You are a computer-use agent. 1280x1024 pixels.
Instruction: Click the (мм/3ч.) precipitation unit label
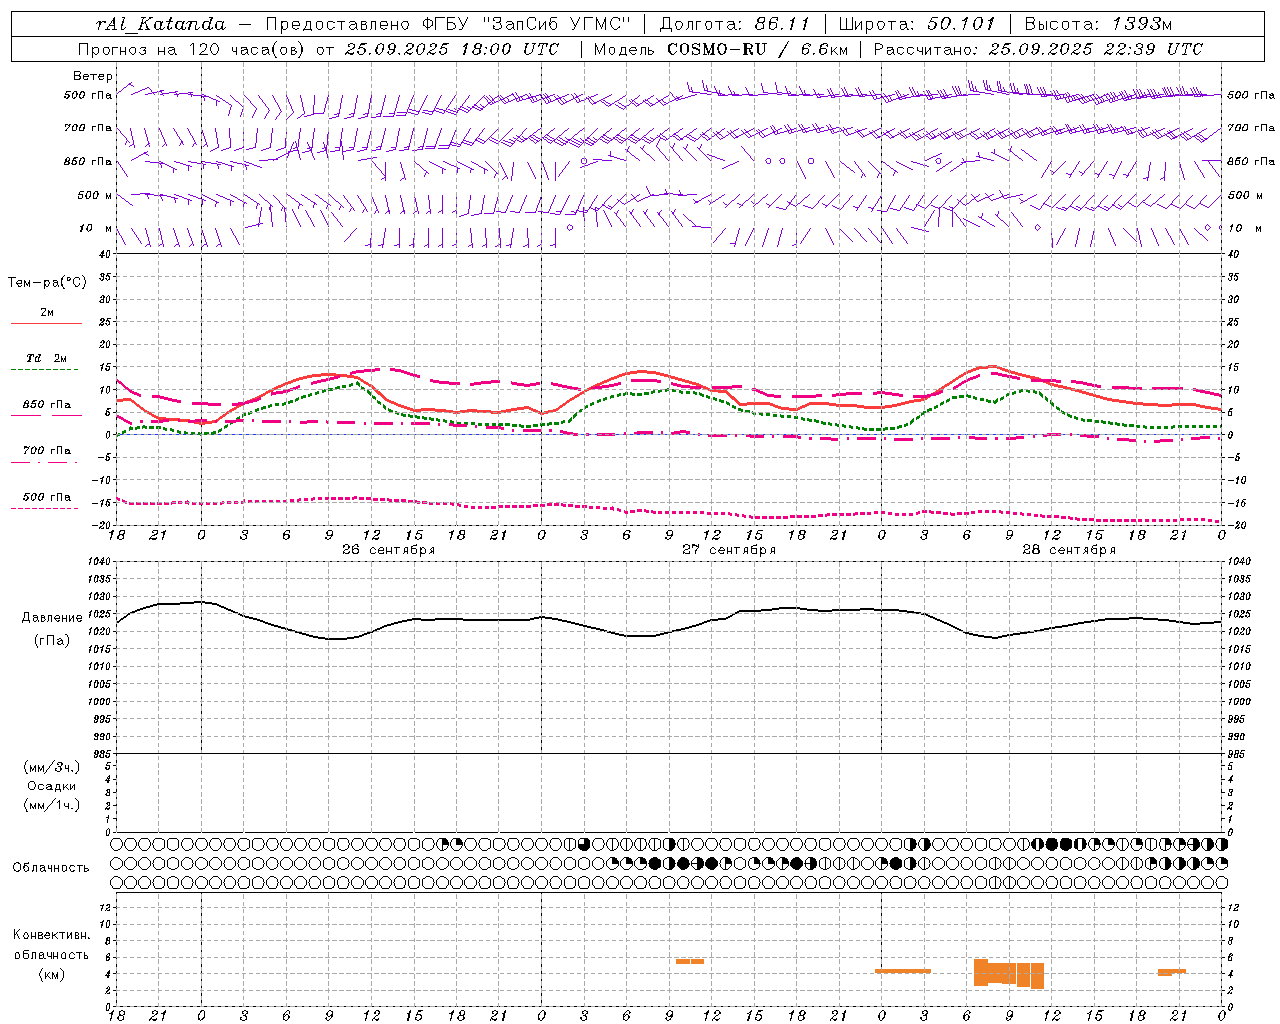(52, 767)
